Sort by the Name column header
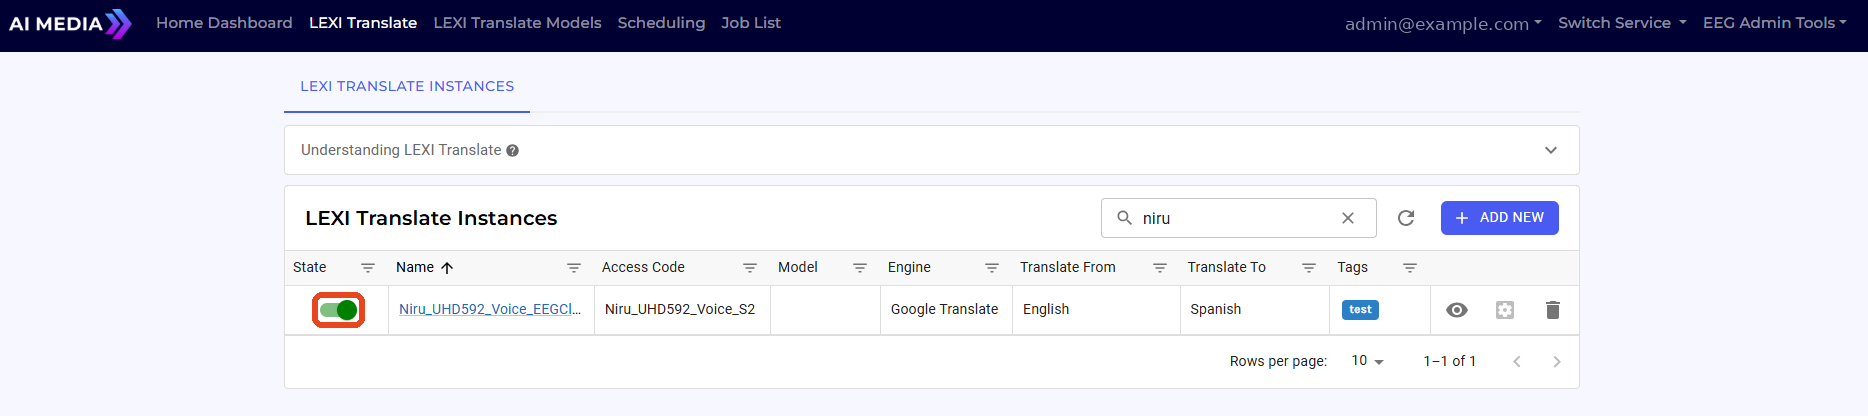 [415, 267]
